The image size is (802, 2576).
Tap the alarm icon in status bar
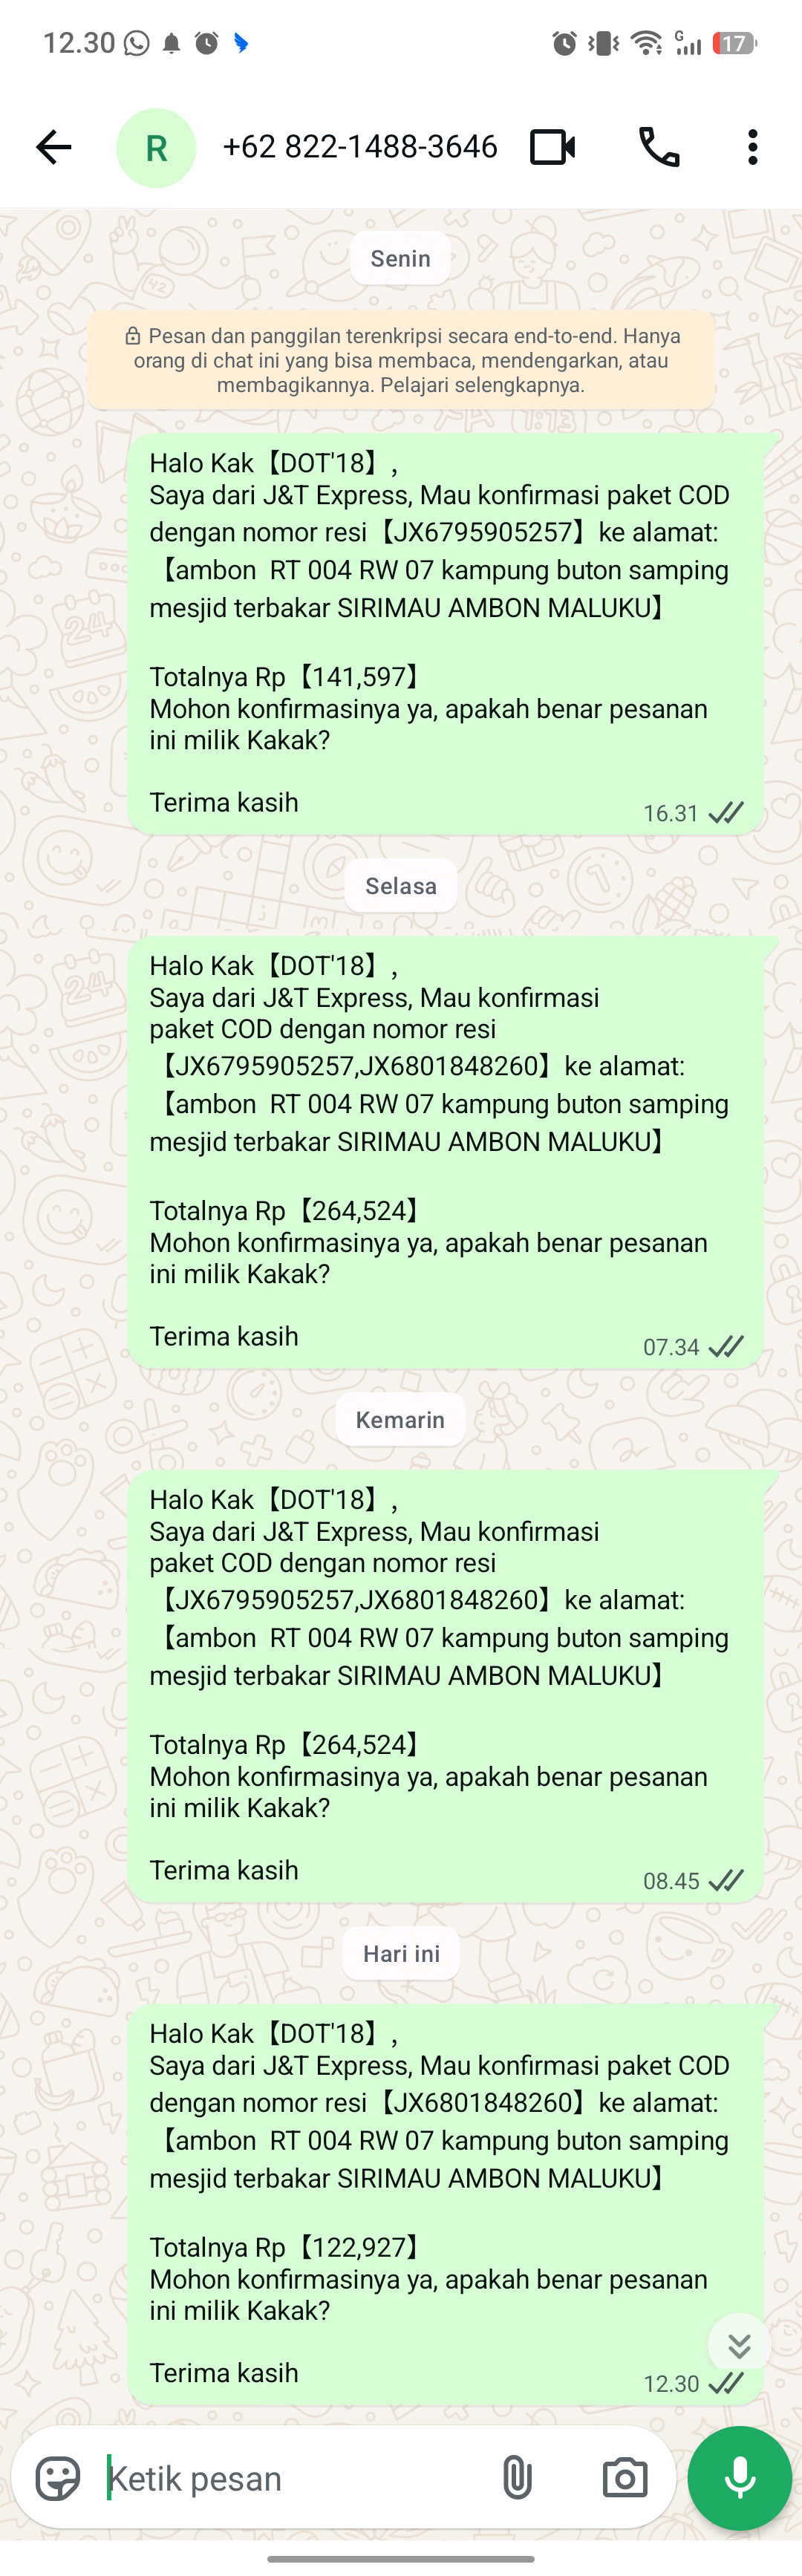[x=564, y=43]
